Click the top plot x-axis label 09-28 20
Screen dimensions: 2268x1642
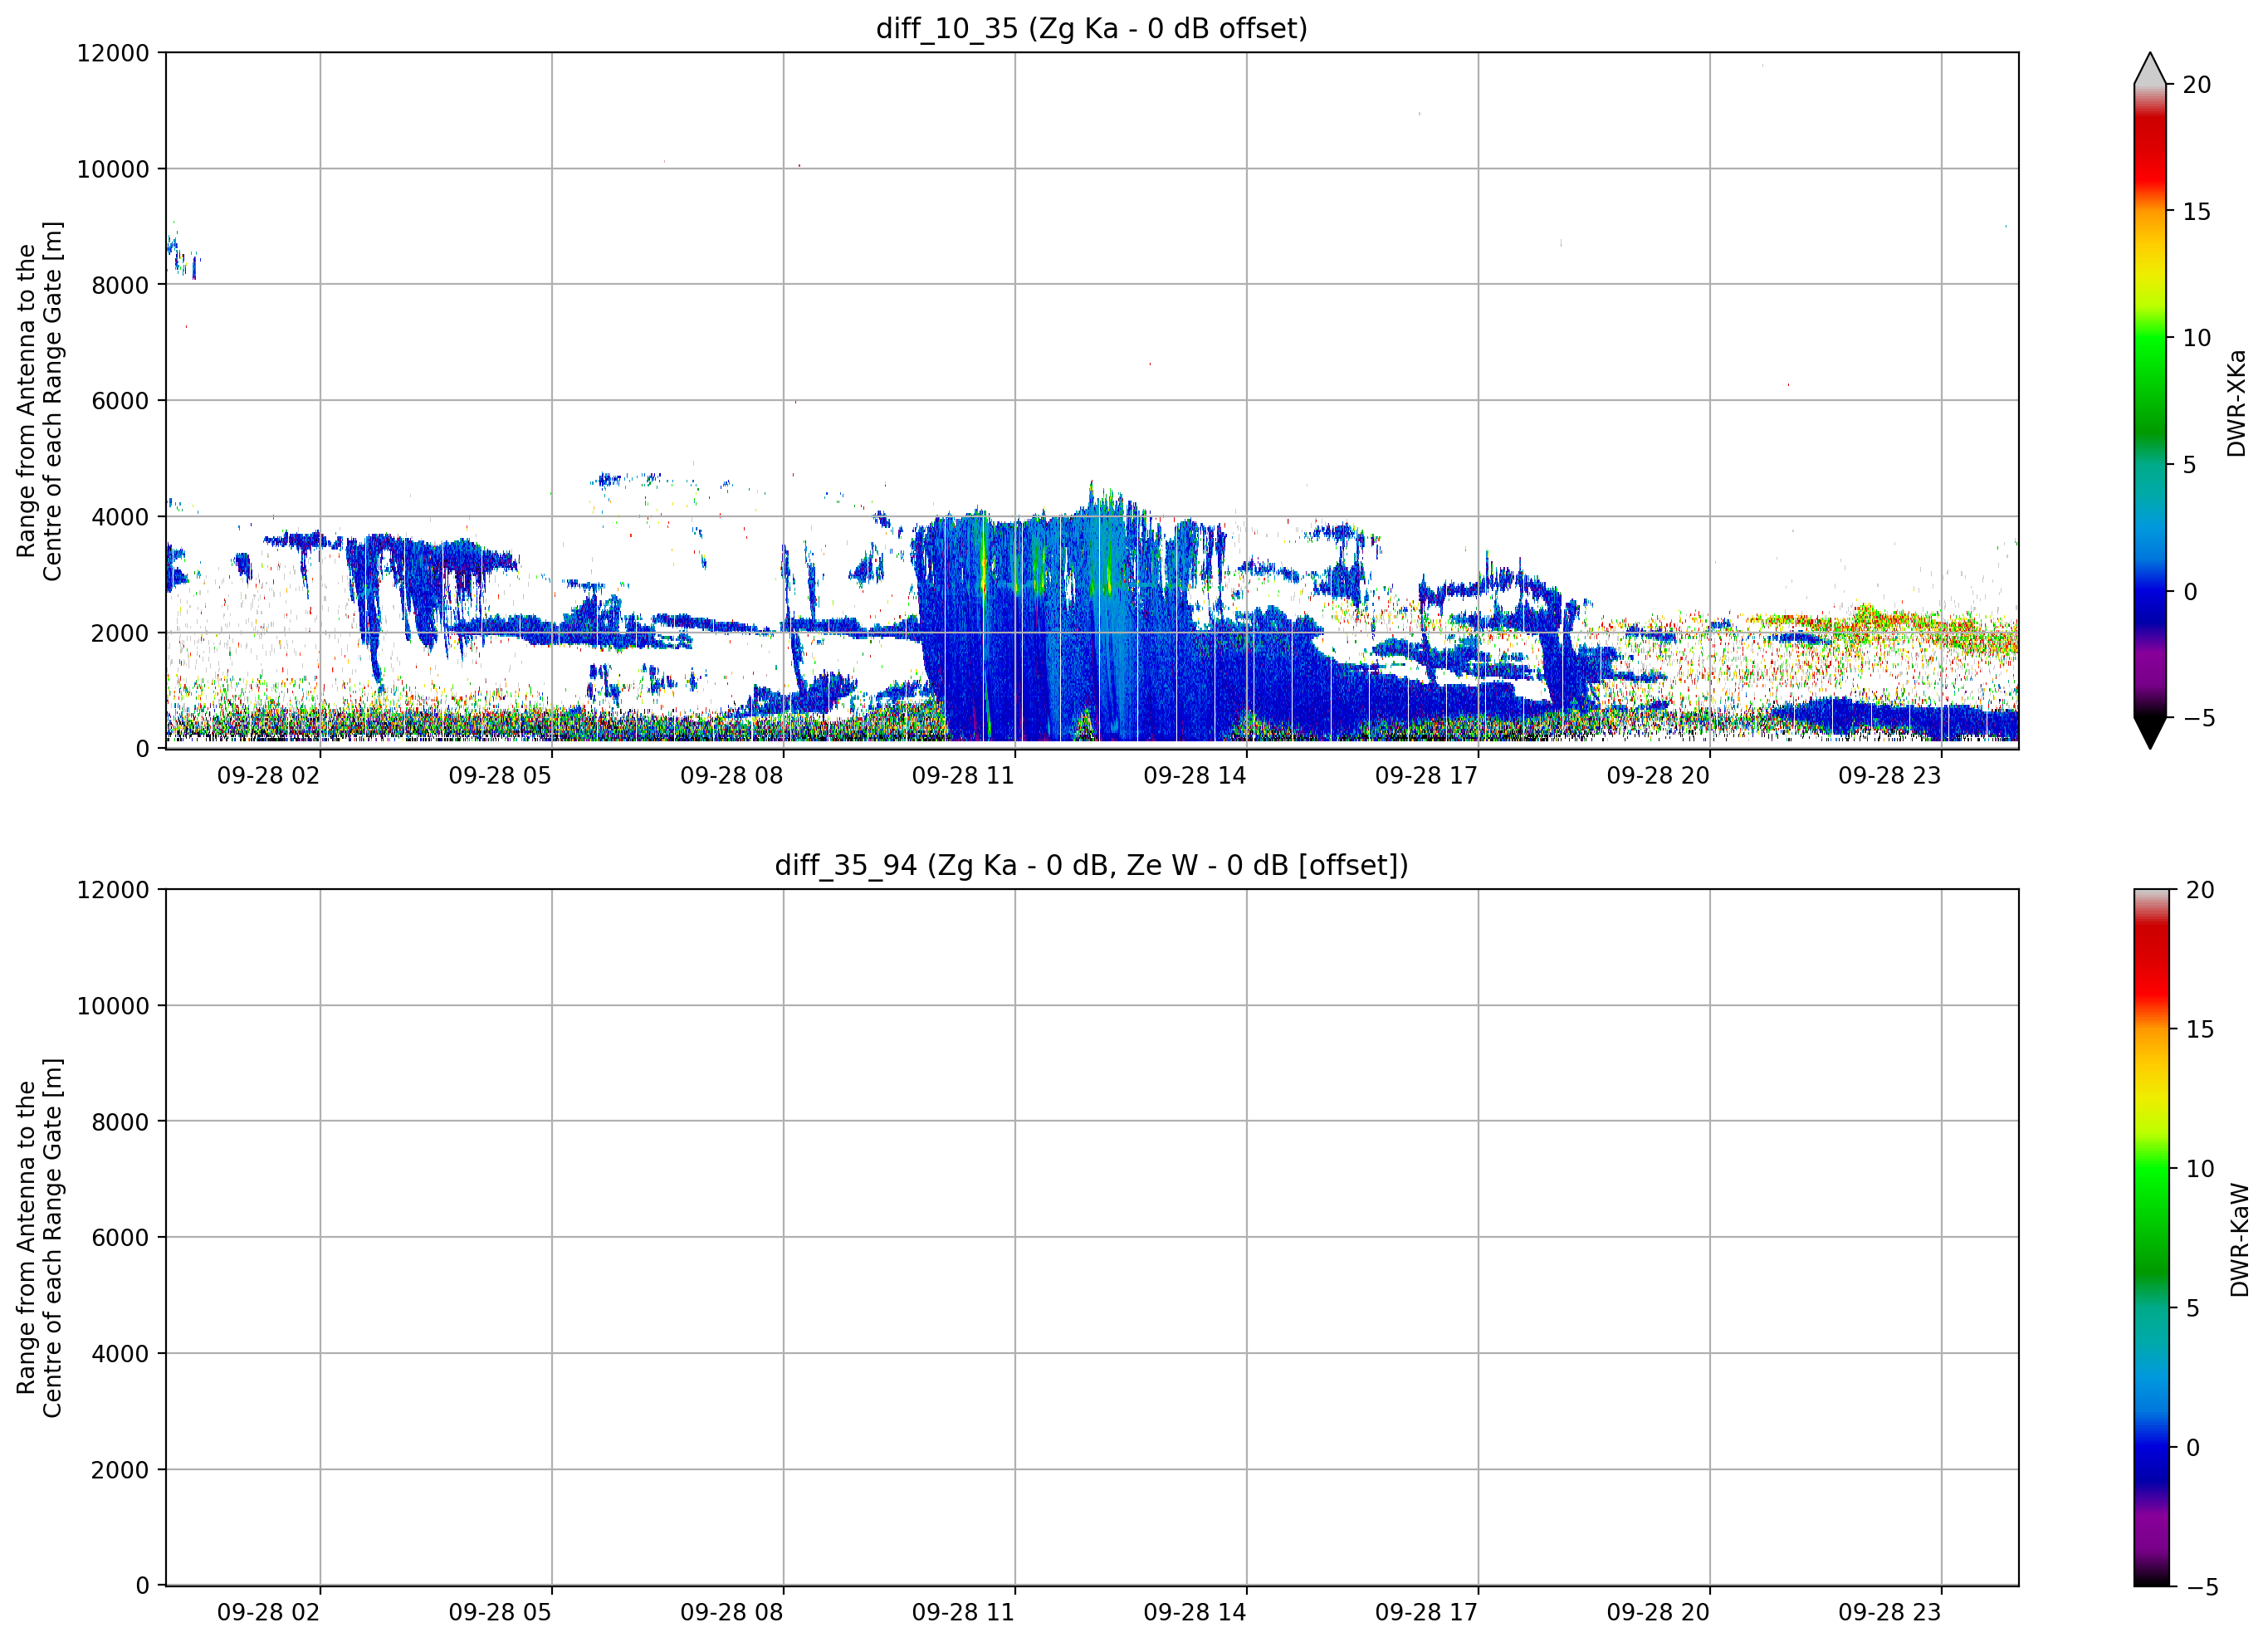[x=1658, y=775]
